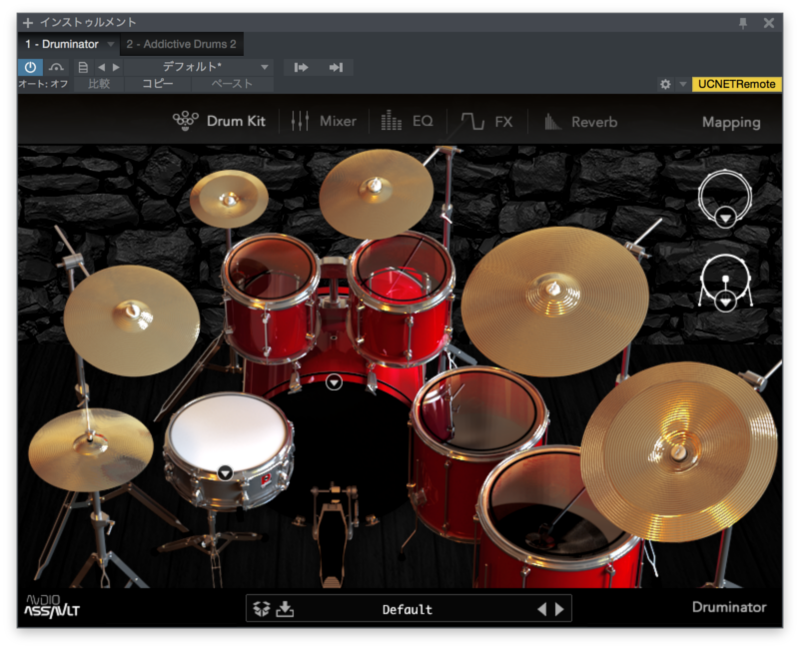Toggle オート:オフ automation setting
Image resolution: width=800 pixels, height=649 pixels.
click(x=43, y=84)
